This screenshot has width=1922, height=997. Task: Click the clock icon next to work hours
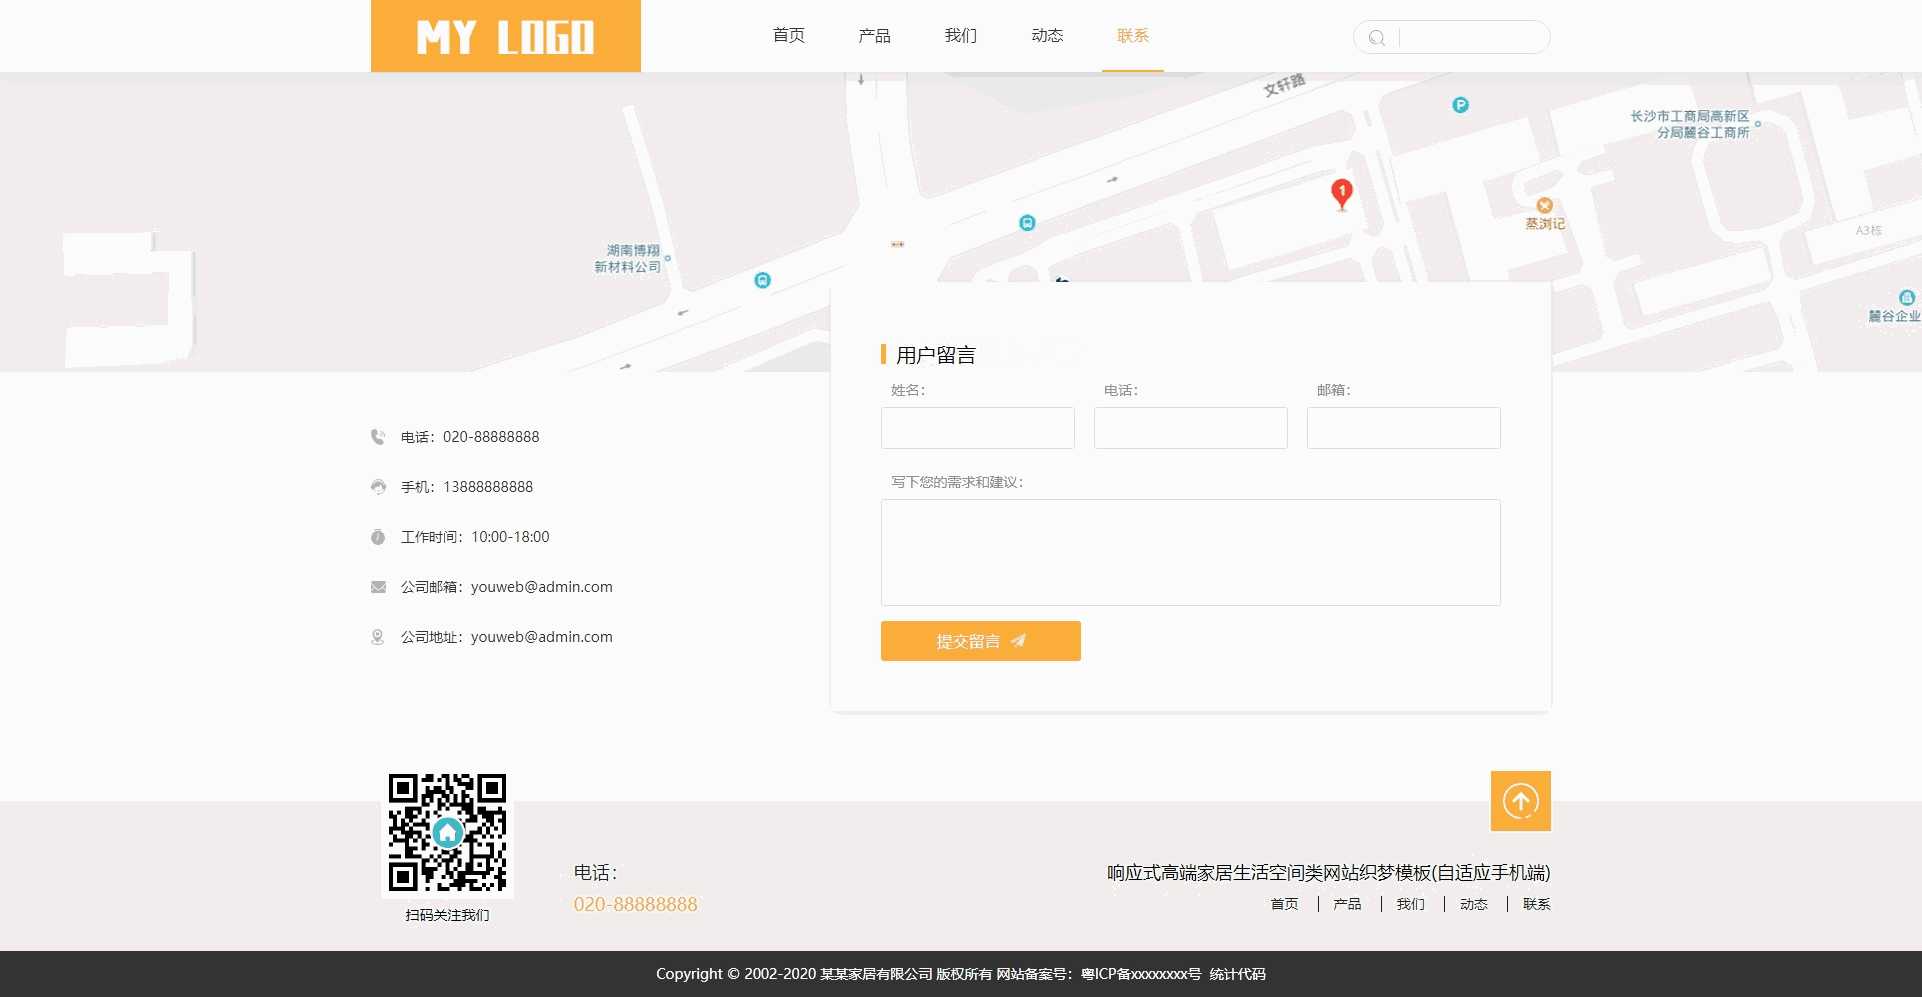point(377,536)
